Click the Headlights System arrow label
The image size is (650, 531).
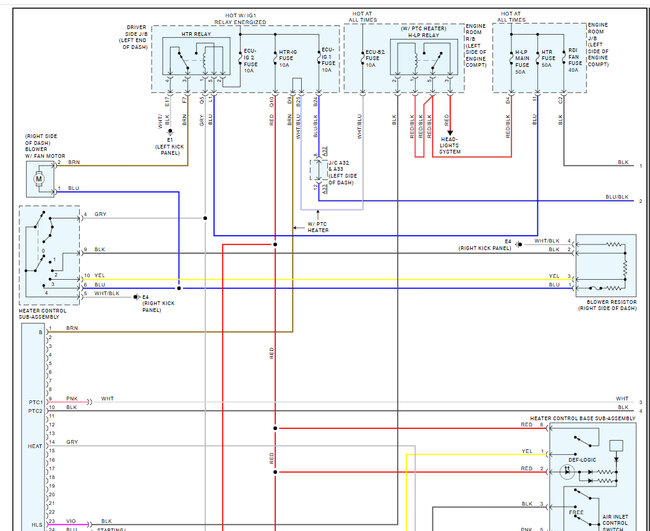(450, 145)
